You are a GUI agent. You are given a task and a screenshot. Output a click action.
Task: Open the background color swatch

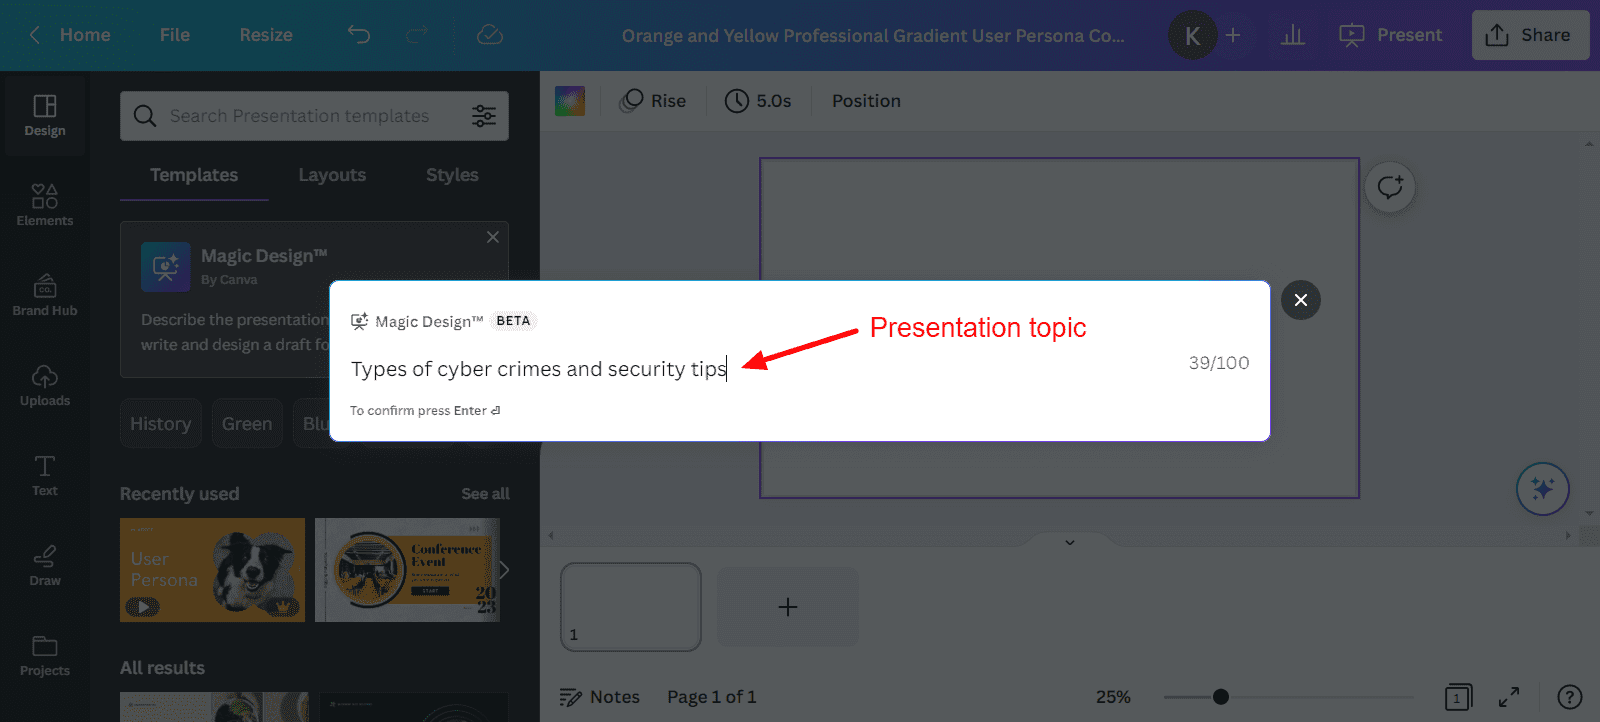(570, 101)
